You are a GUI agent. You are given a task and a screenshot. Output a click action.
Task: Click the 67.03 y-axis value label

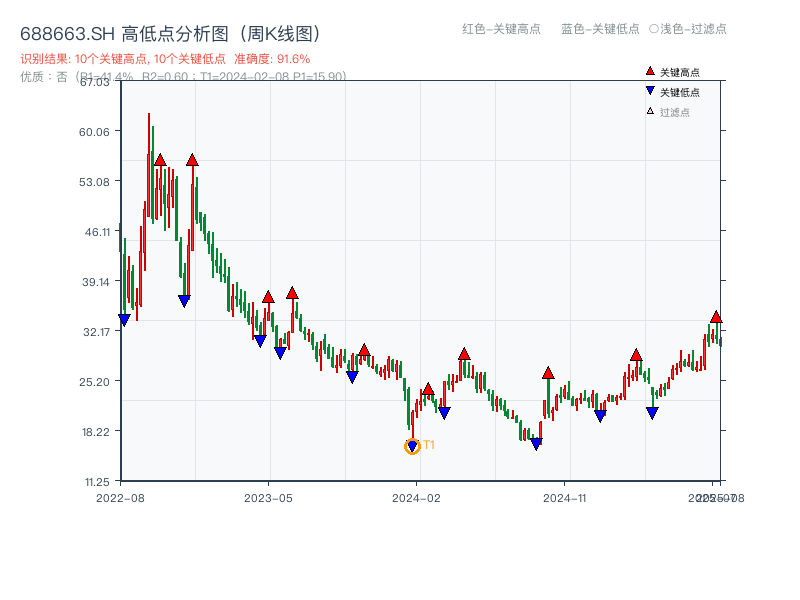point(97,84)
